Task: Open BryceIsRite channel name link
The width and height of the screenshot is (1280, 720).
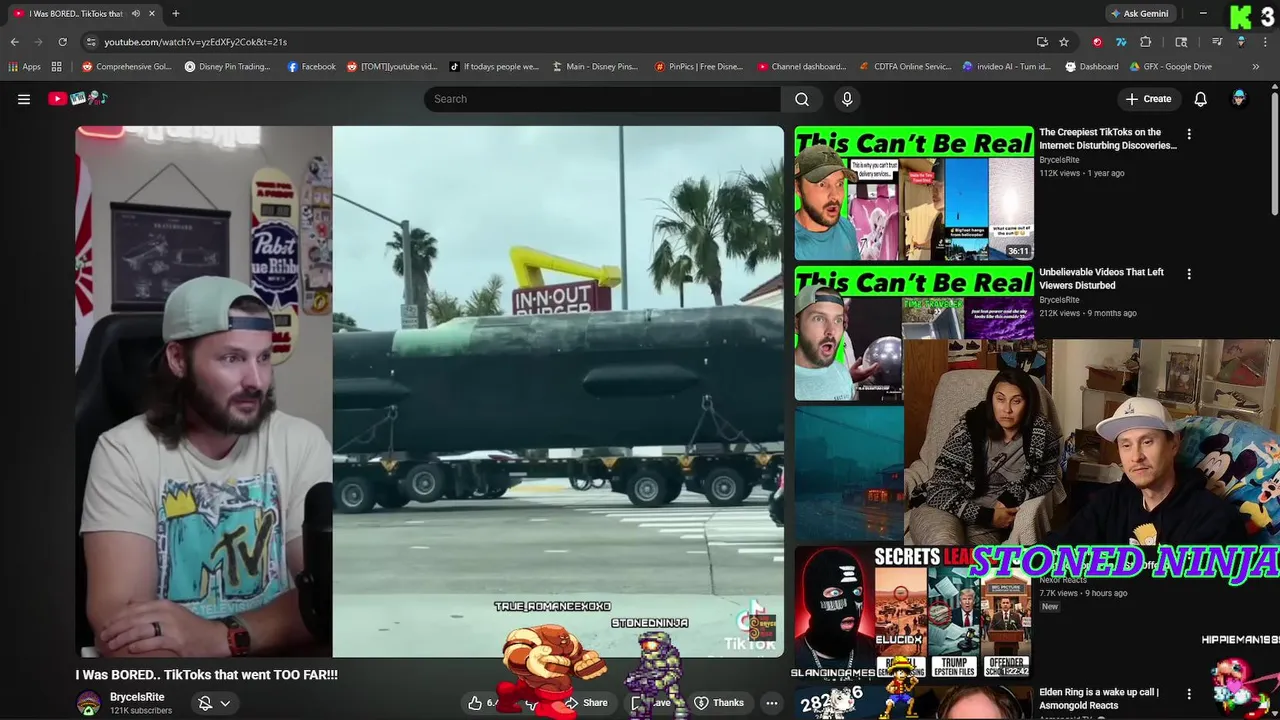Action: click(x=137, y=697)
